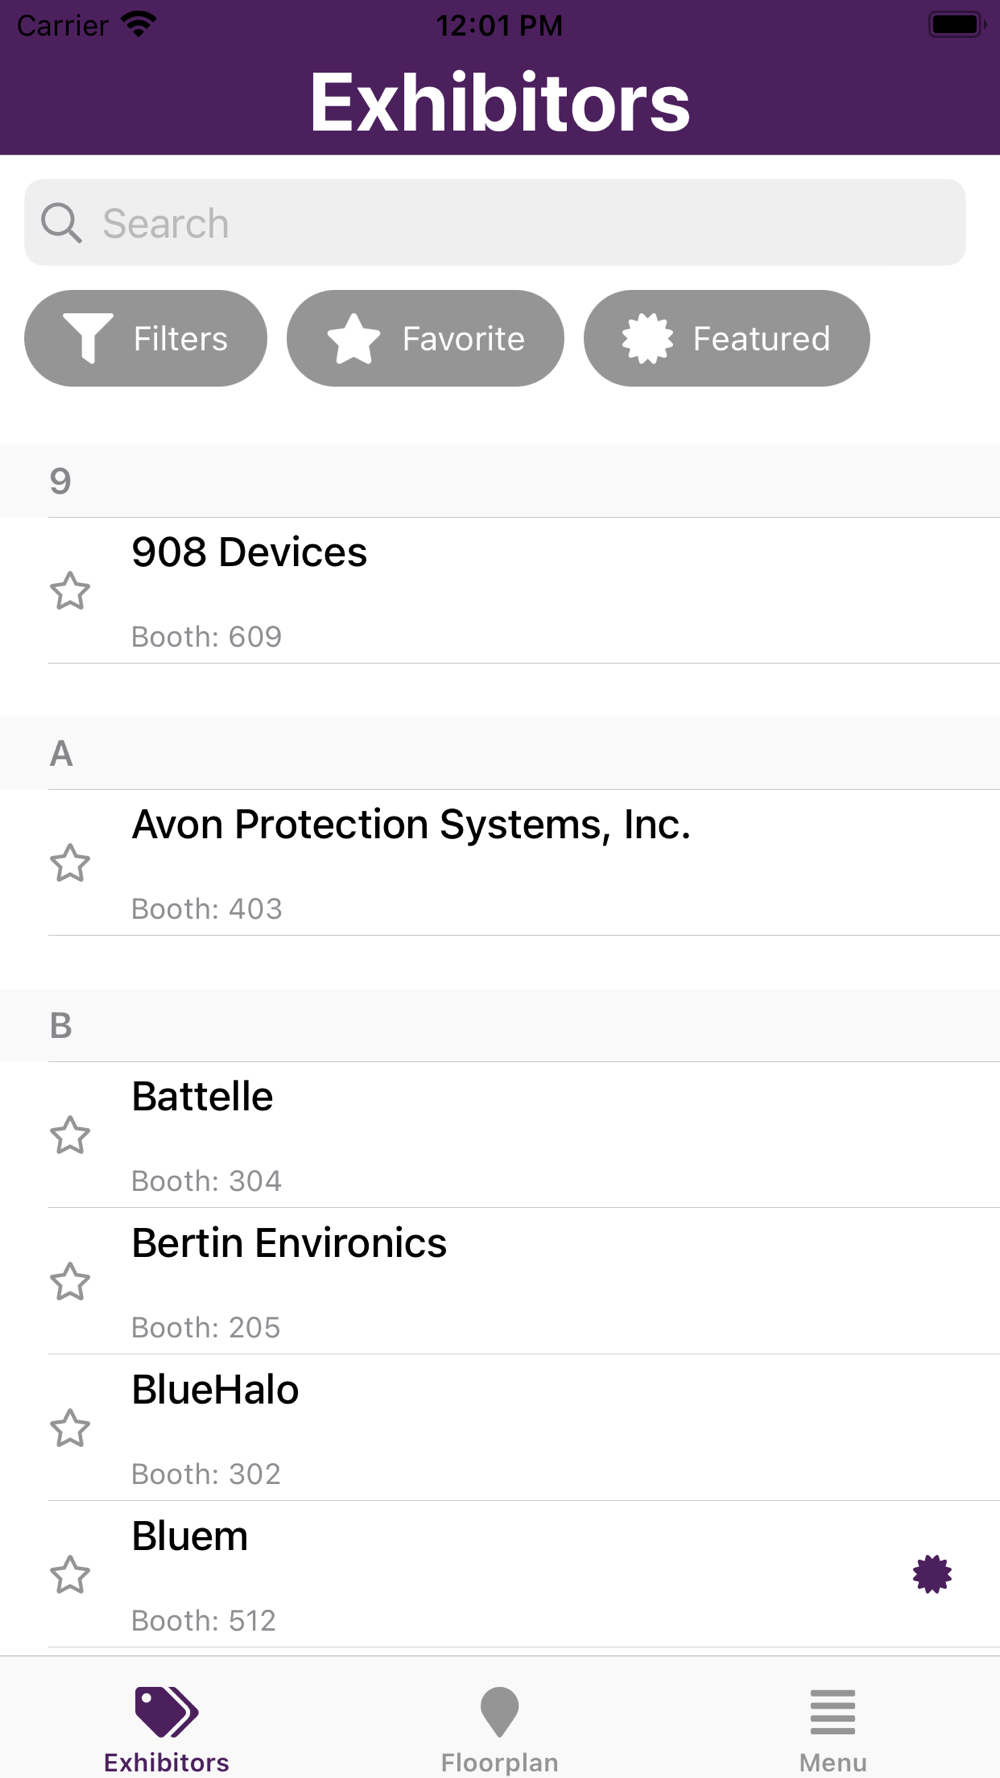Star the Battelle exhibitor
Viewport: 1000px width, 1778px height.
(x=70, y=1135)
